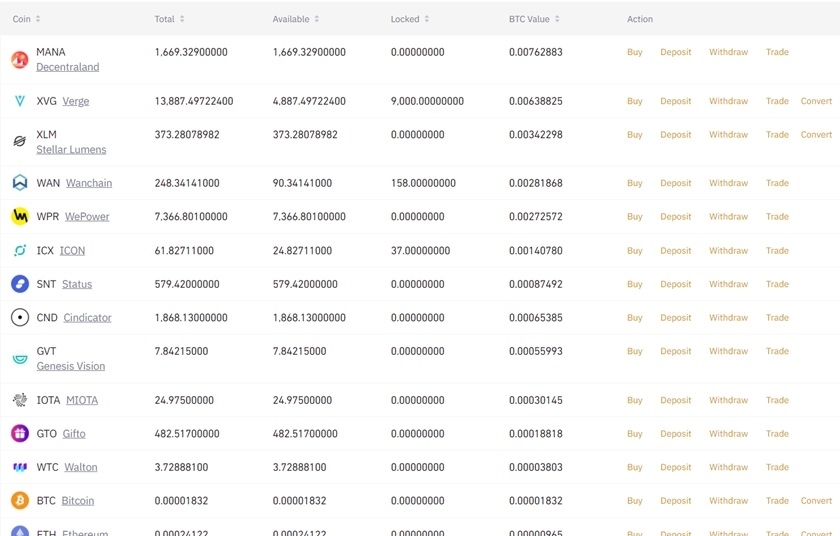This screenshot has width=840, height=536.
Task: Trade XLM from its row
Action: coord(777,134)
